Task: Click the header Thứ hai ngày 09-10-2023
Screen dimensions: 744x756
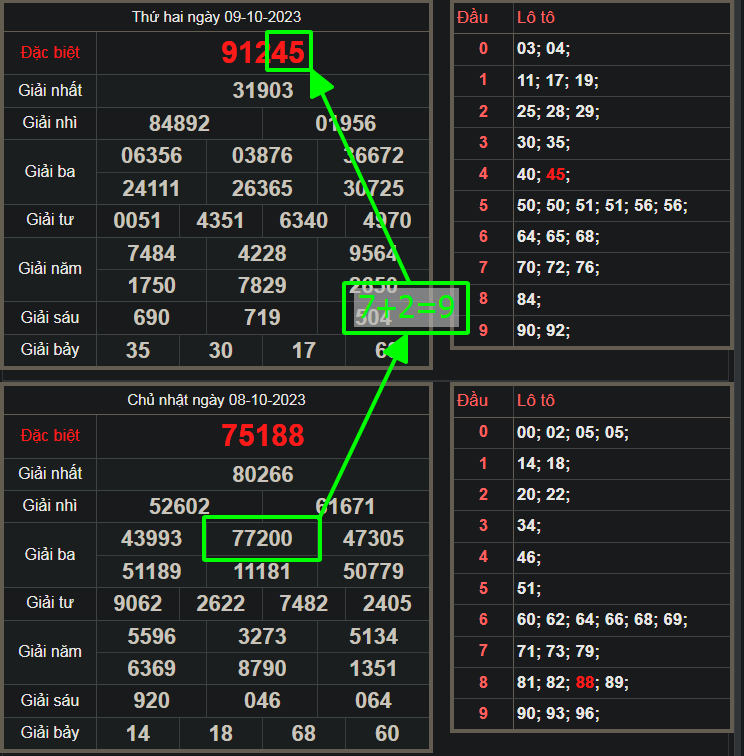Action: click(217, 17)
